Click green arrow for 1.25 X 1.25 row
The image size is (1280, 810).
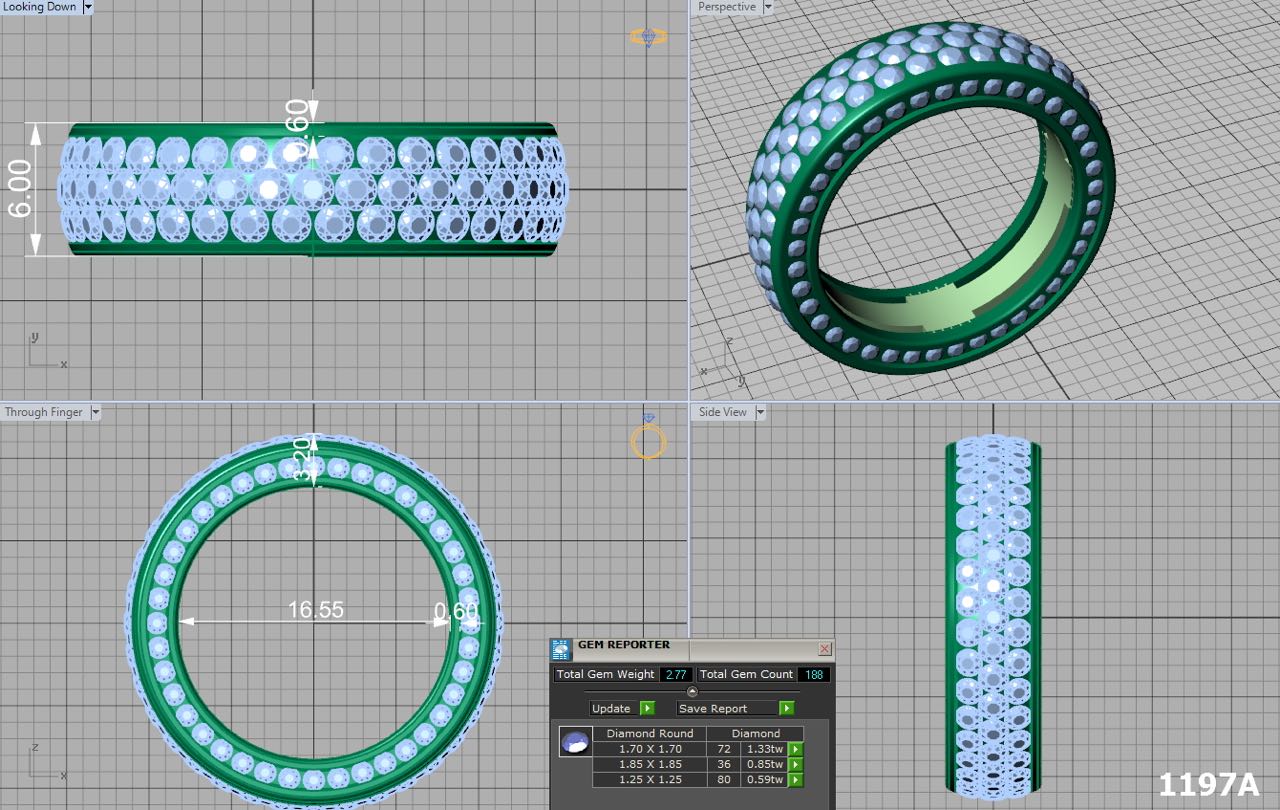point(796,779)
